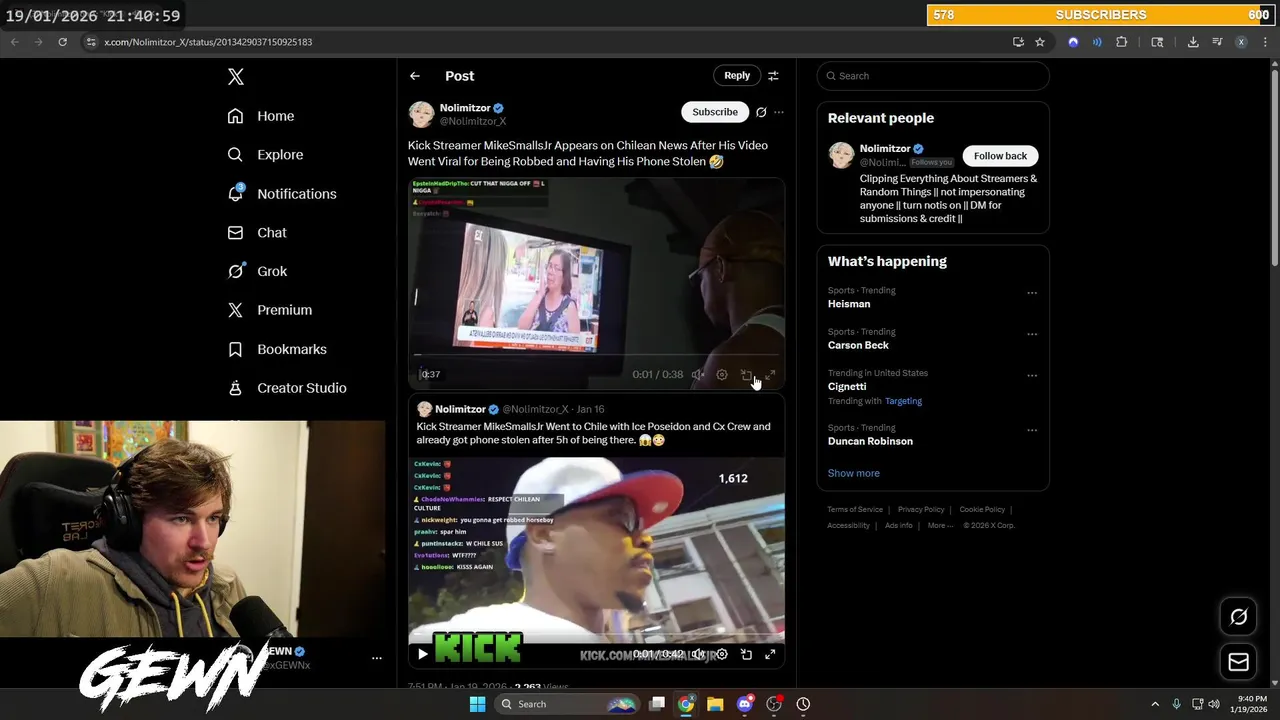Open settings gear of quoted video
This screenshot has width=1280, height=720.
coord(722,654)
